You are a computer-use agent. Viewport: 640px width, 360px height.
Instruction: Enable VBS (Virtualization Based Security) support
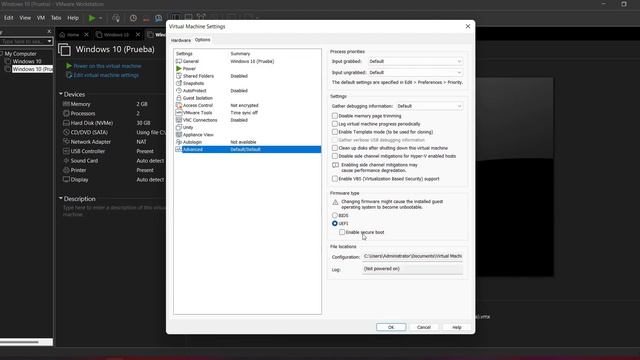[335, 179]
